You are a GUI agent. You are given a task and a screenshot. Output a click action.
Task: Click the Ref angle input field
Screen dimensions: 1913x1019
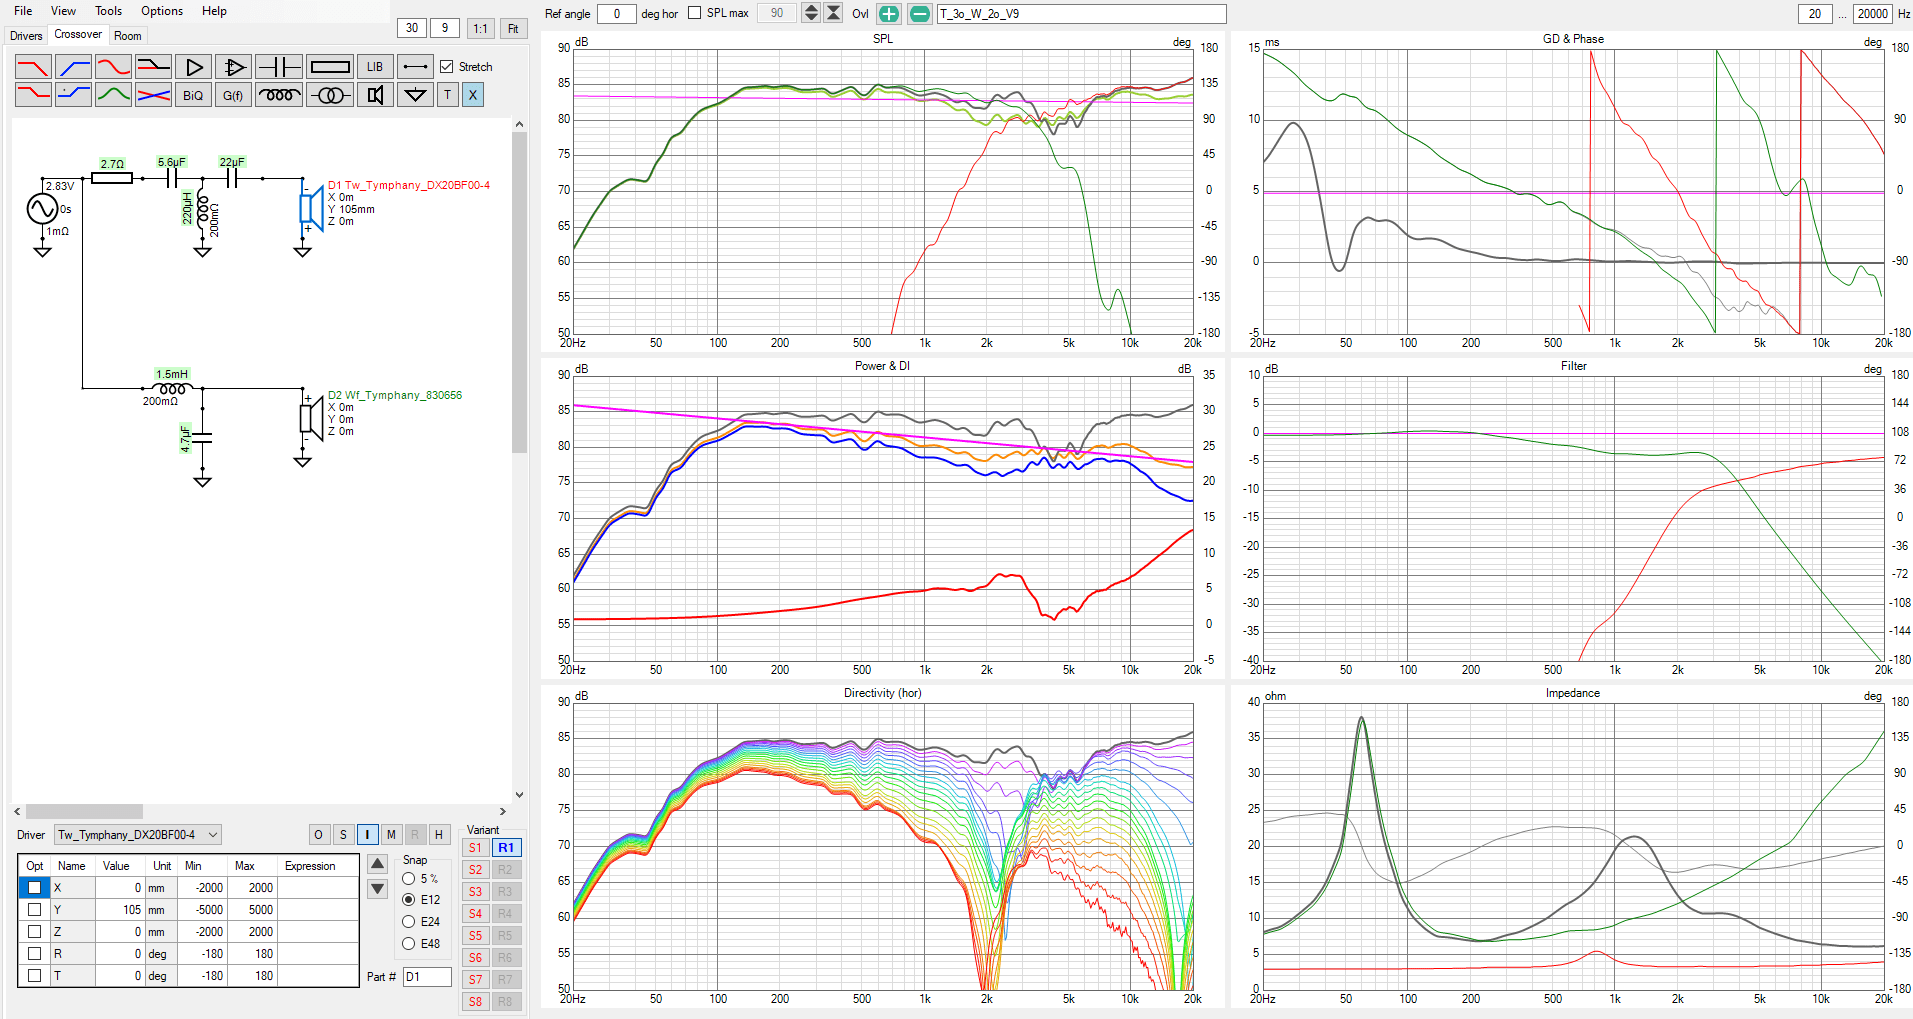616,14
